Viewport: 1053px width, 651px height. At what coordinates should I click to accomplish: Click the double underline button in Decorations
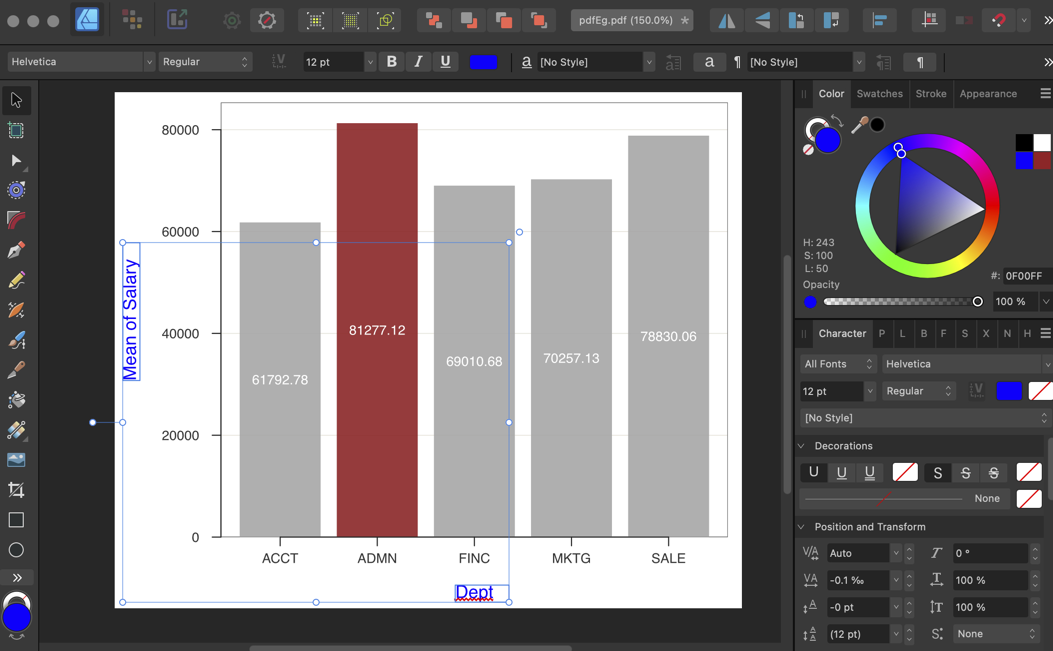tap(870, 472)
